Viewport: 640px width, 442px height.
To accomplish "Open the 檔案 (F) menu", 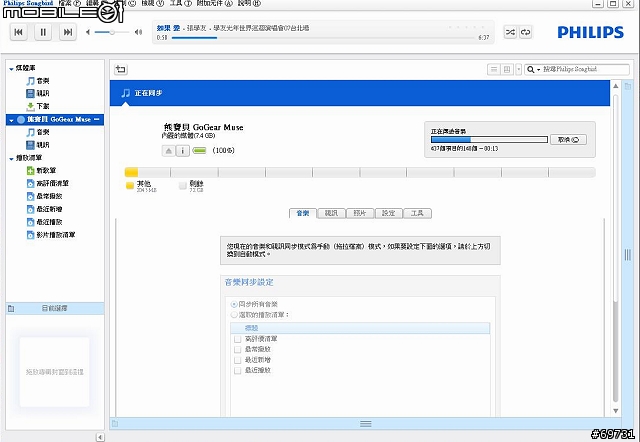I will point(69,3).
